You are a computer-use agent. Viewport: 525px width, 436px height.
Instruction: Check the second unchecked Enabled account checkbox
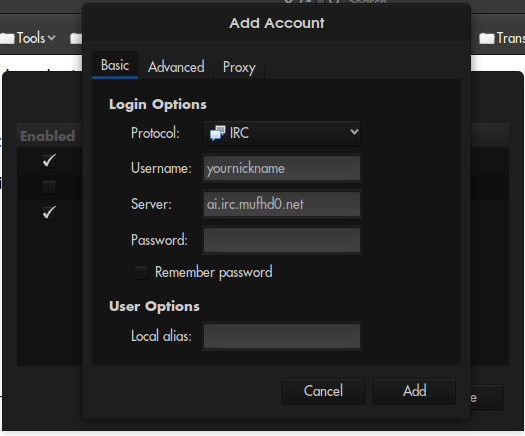click(x=49, y=187)
